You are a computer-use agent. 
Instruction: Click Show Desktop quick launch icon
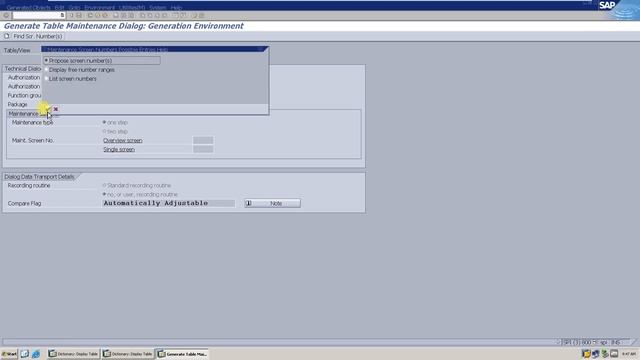[24, 354]
